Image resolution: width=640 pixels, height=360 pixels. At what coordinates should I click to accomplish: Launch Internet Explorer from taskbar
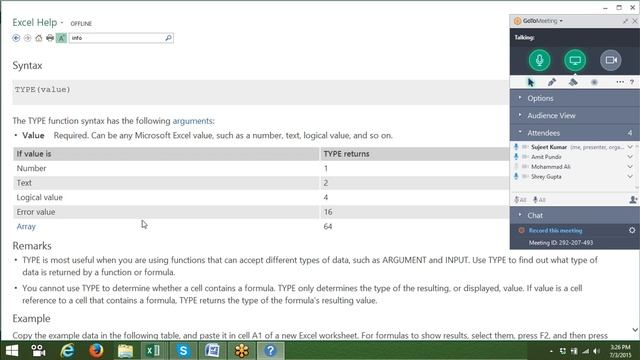coord(67,351)
